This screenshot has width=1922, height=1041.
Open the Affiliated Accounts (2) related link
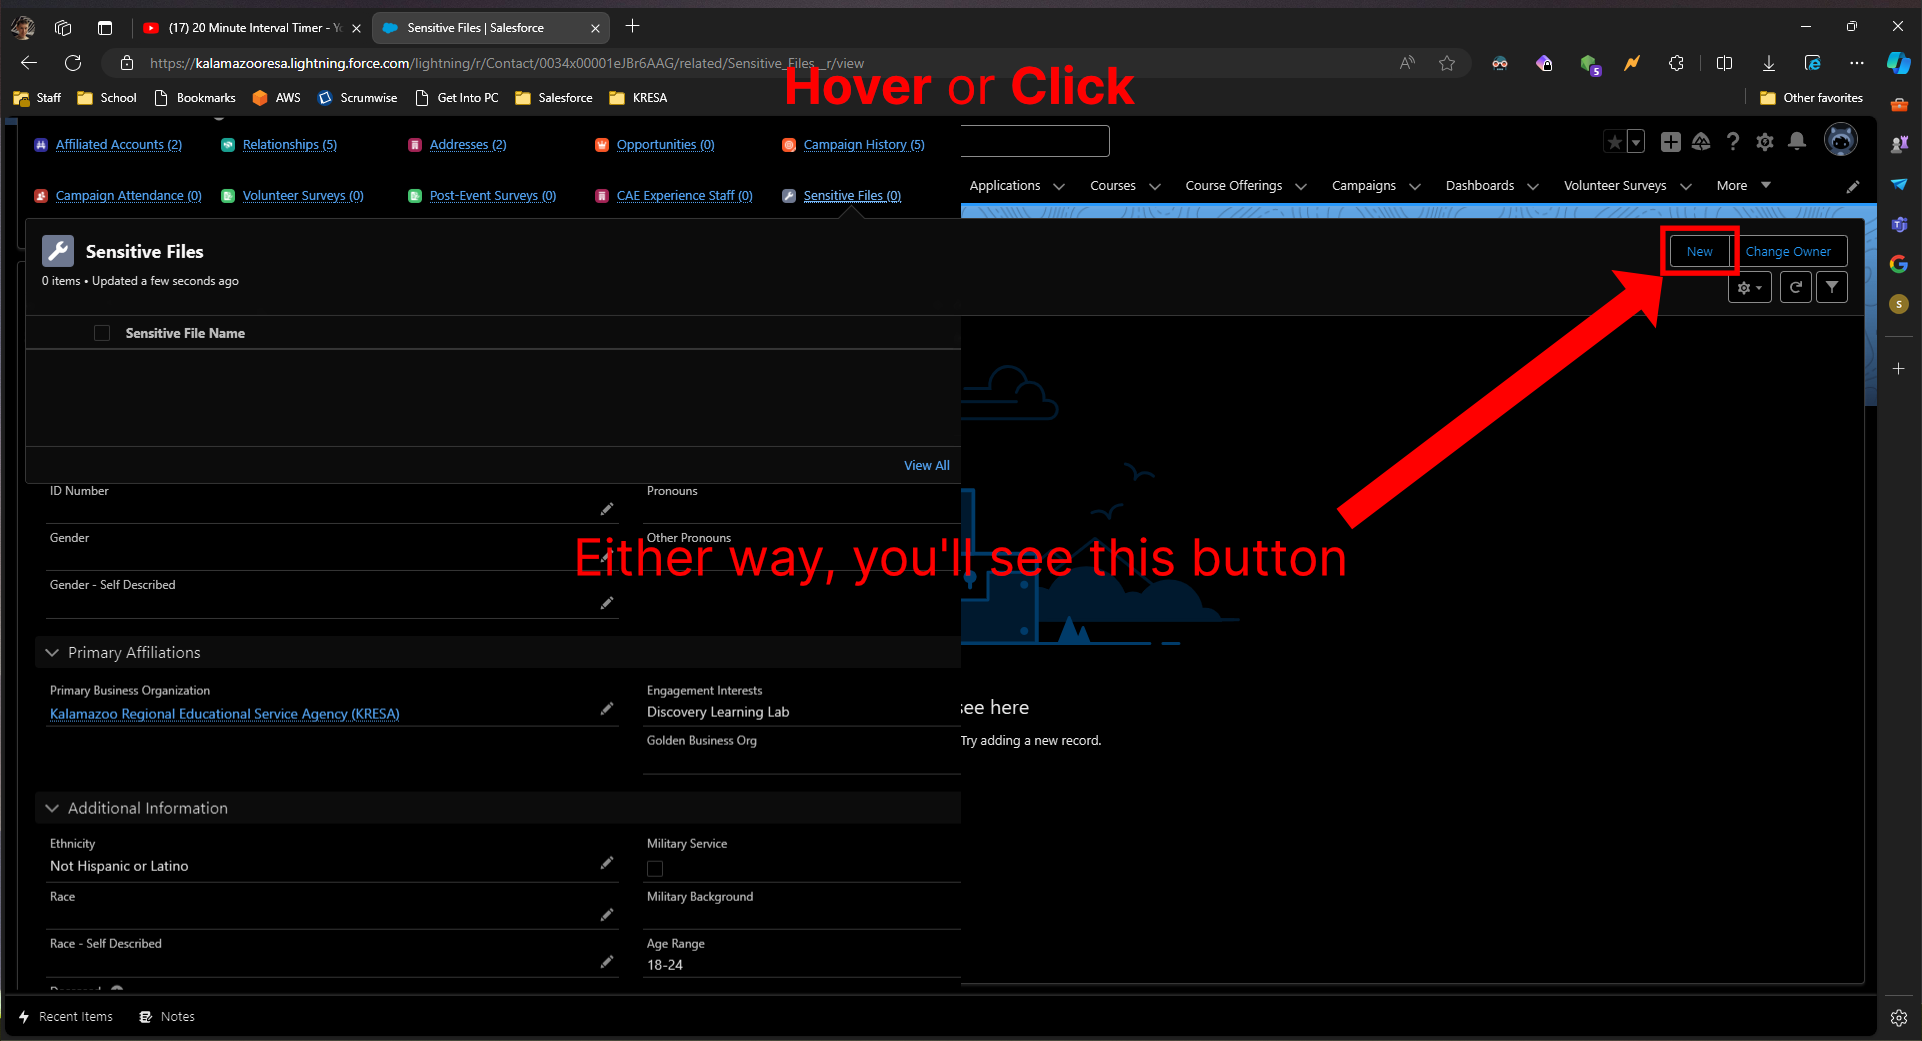click(x=118, y=145)
